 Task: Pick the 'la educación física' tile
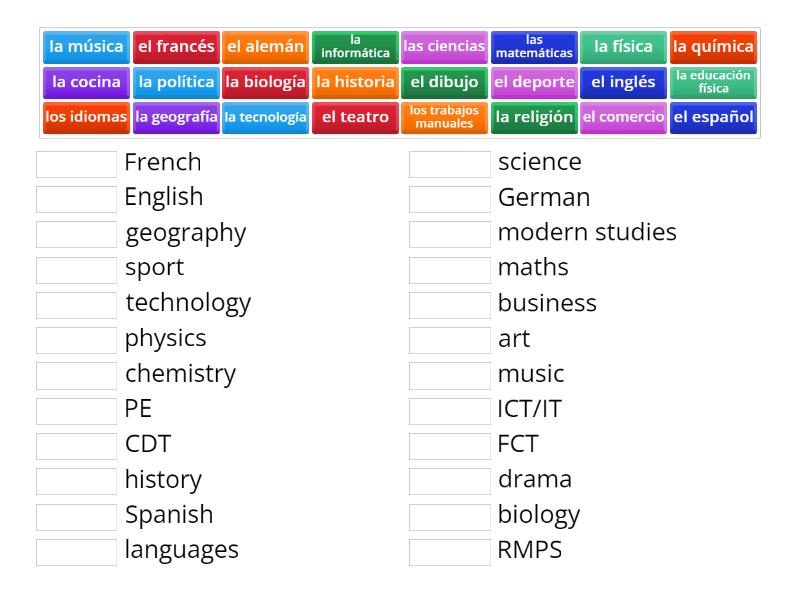click(x=714, y=82)
